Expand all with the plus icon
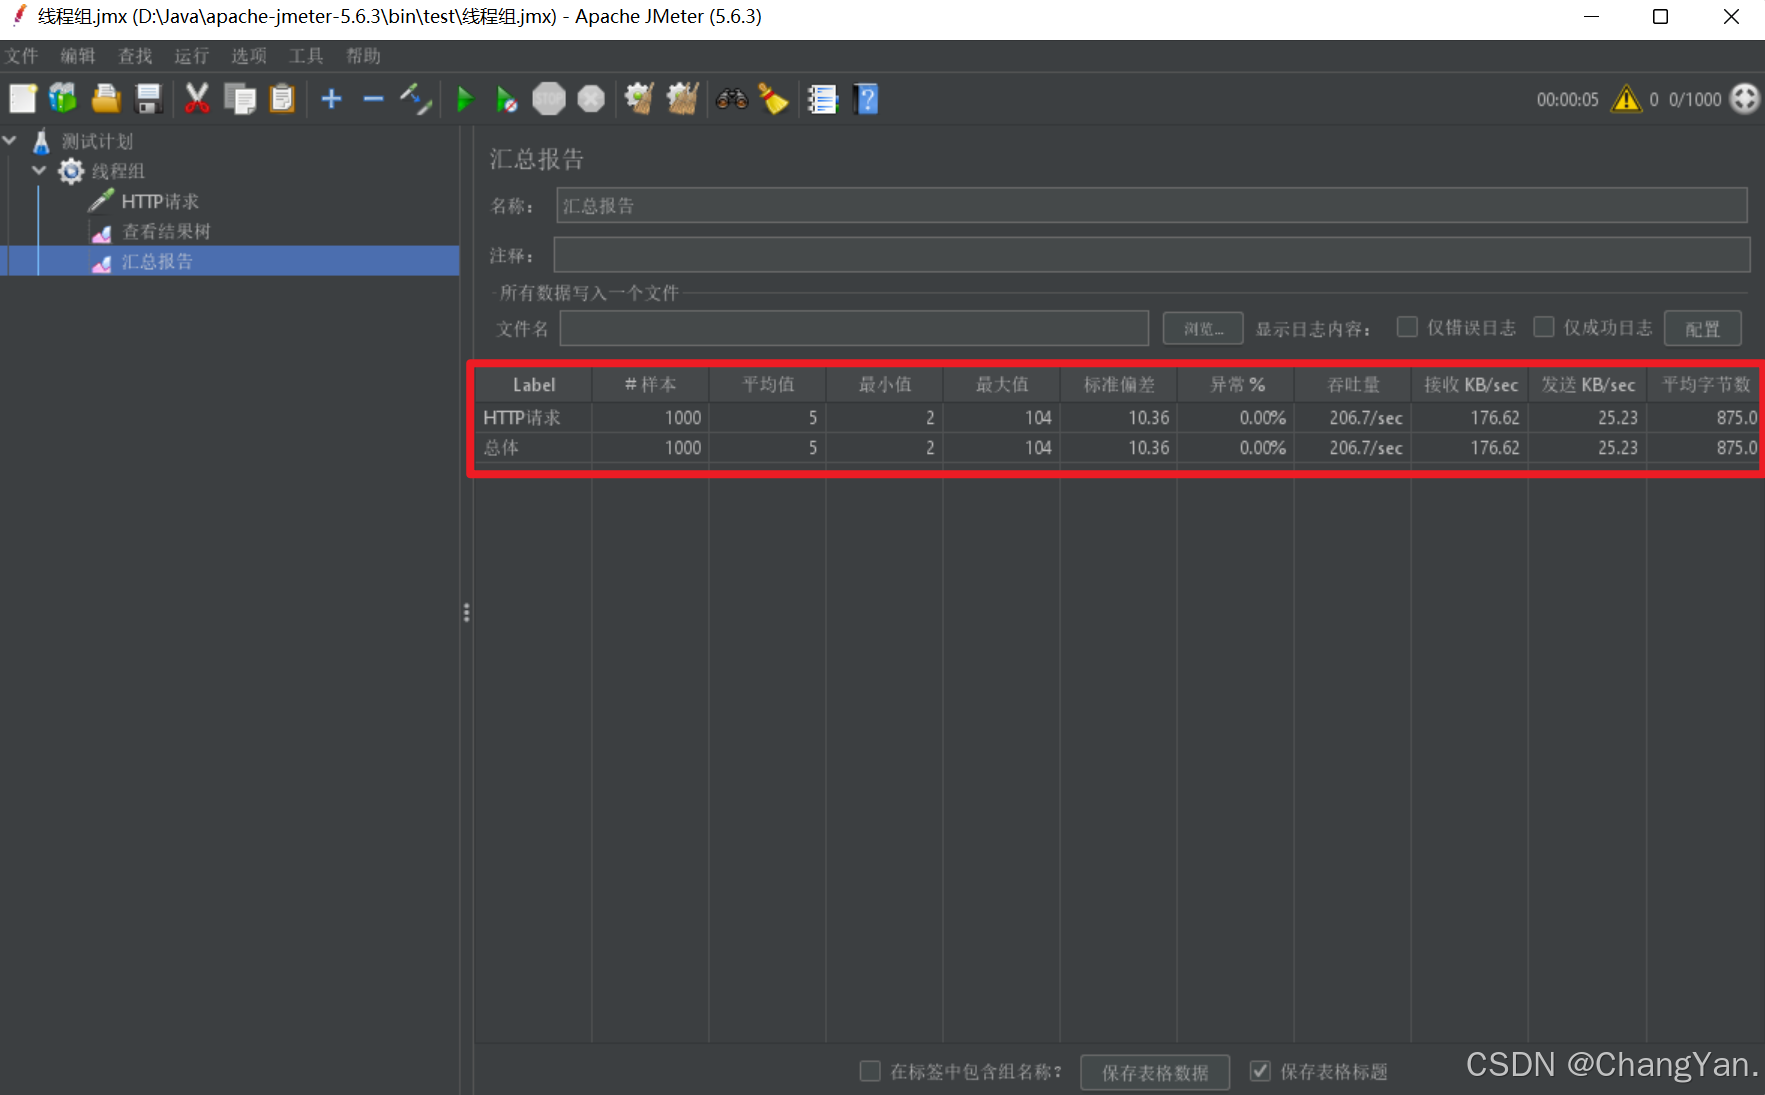 tap(332, 99)
